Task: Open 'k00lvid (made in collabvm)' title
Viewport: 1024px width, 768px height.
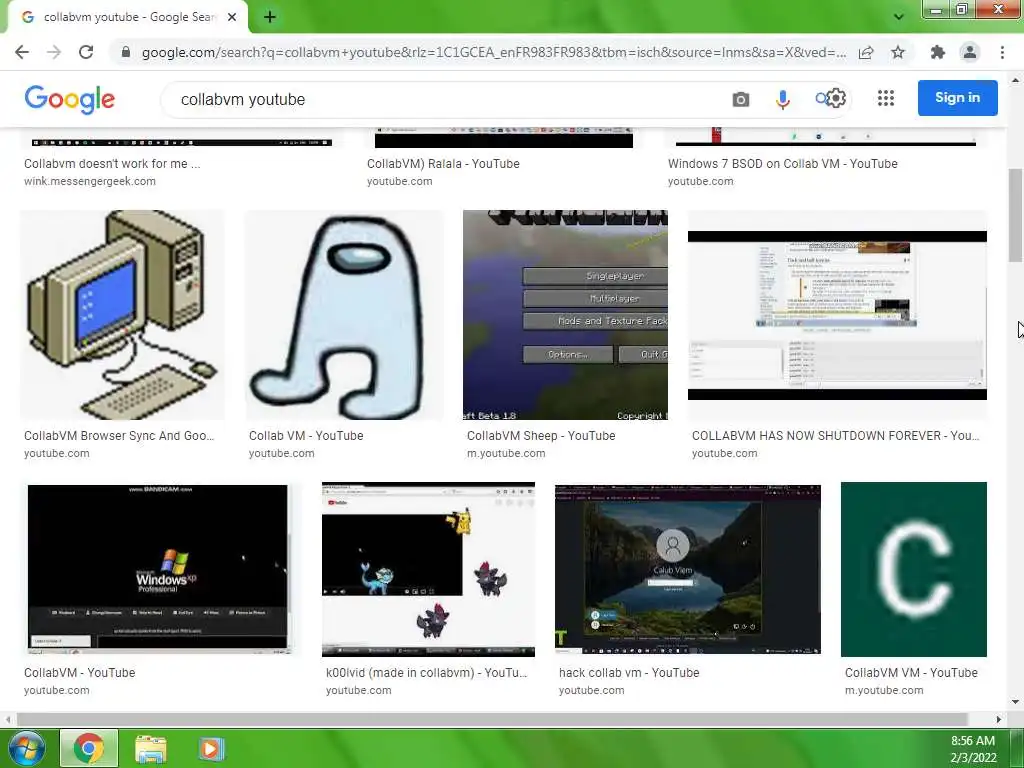Action: (426, 673)
